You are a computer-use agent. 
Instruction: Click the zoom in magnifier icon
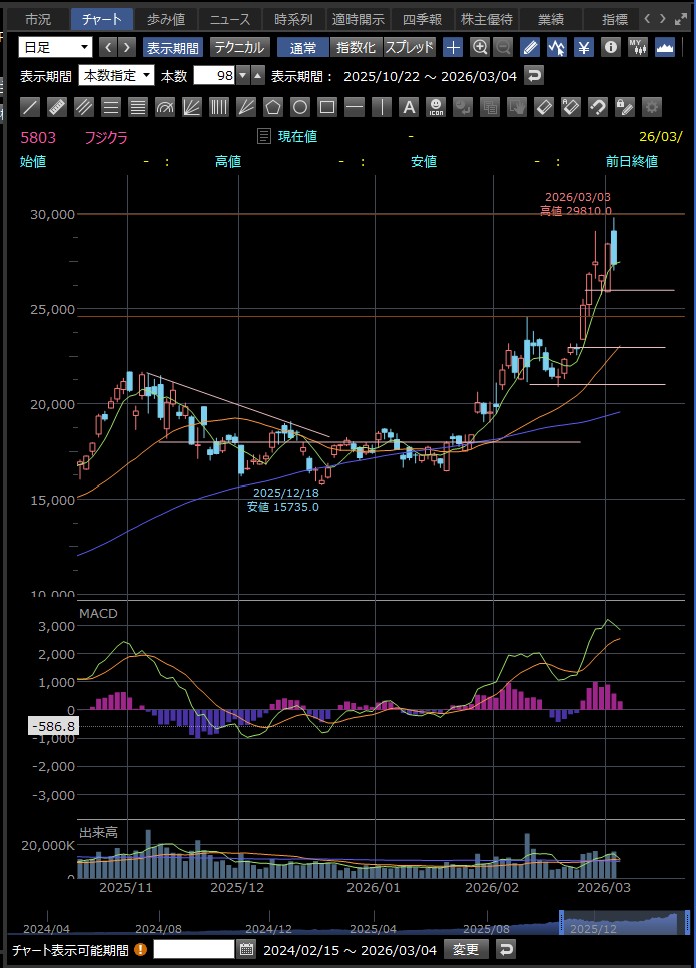pyautogui.click(x=480, y=47)
